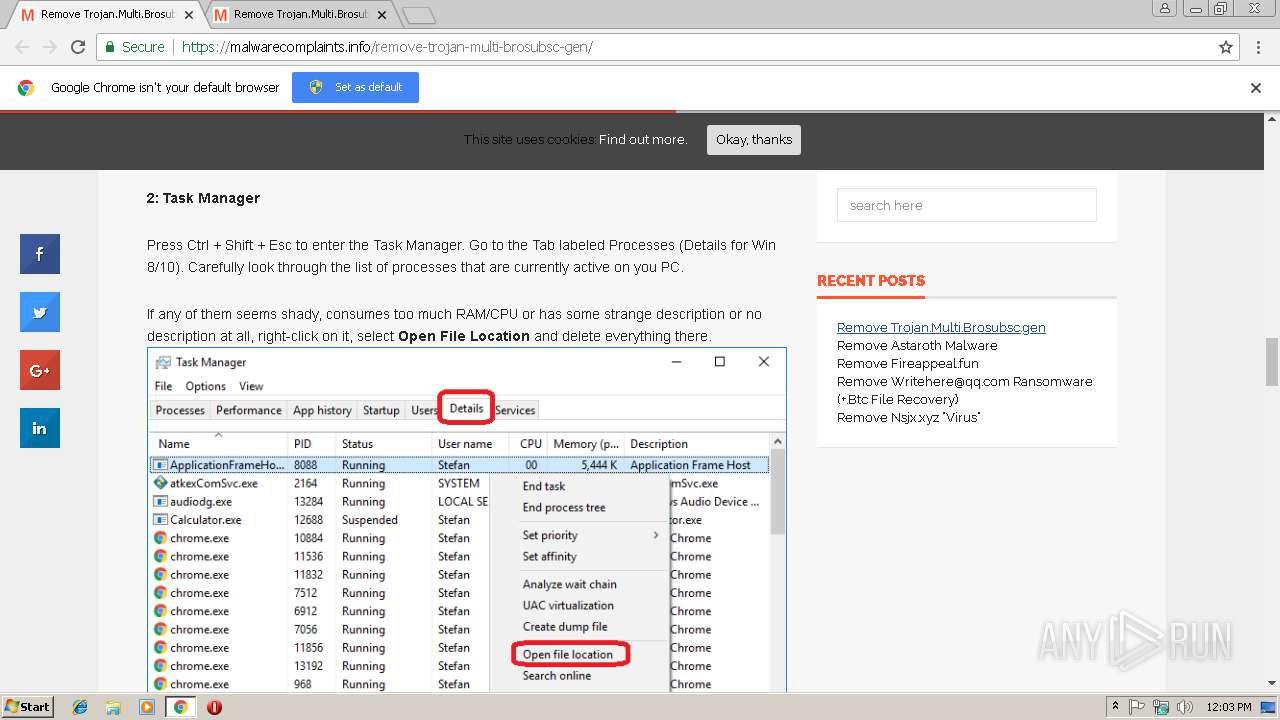Viewport: 1280px width, 720px height.
Task: Open the network icon in the tray
Action: (1161, 707)
